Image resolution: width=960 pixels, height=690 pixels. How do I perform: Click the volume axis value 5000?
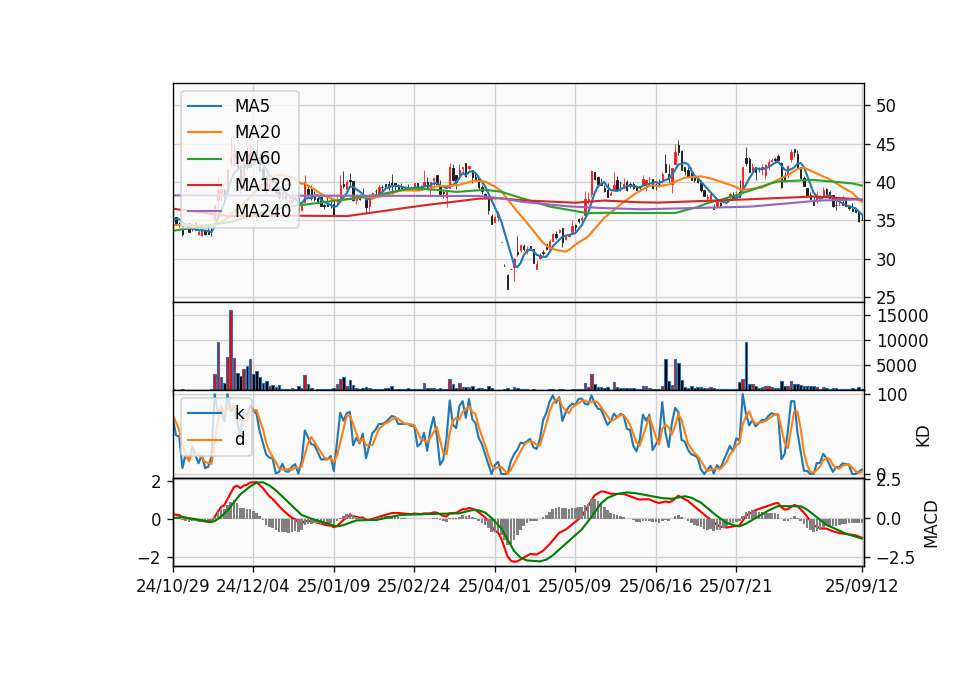[897, 366]
